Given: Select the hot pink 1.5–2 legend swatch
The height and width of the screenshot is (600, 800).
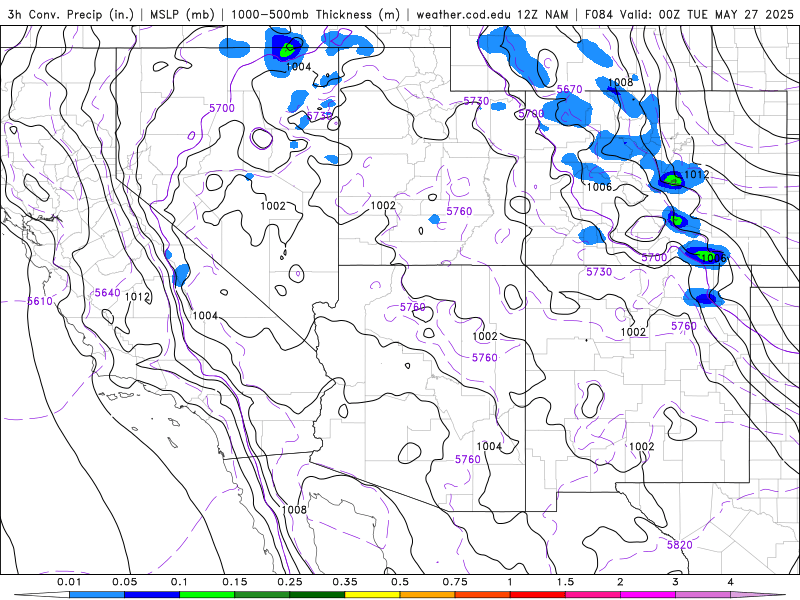Looking at the screenshot, I should coord(593,594).
